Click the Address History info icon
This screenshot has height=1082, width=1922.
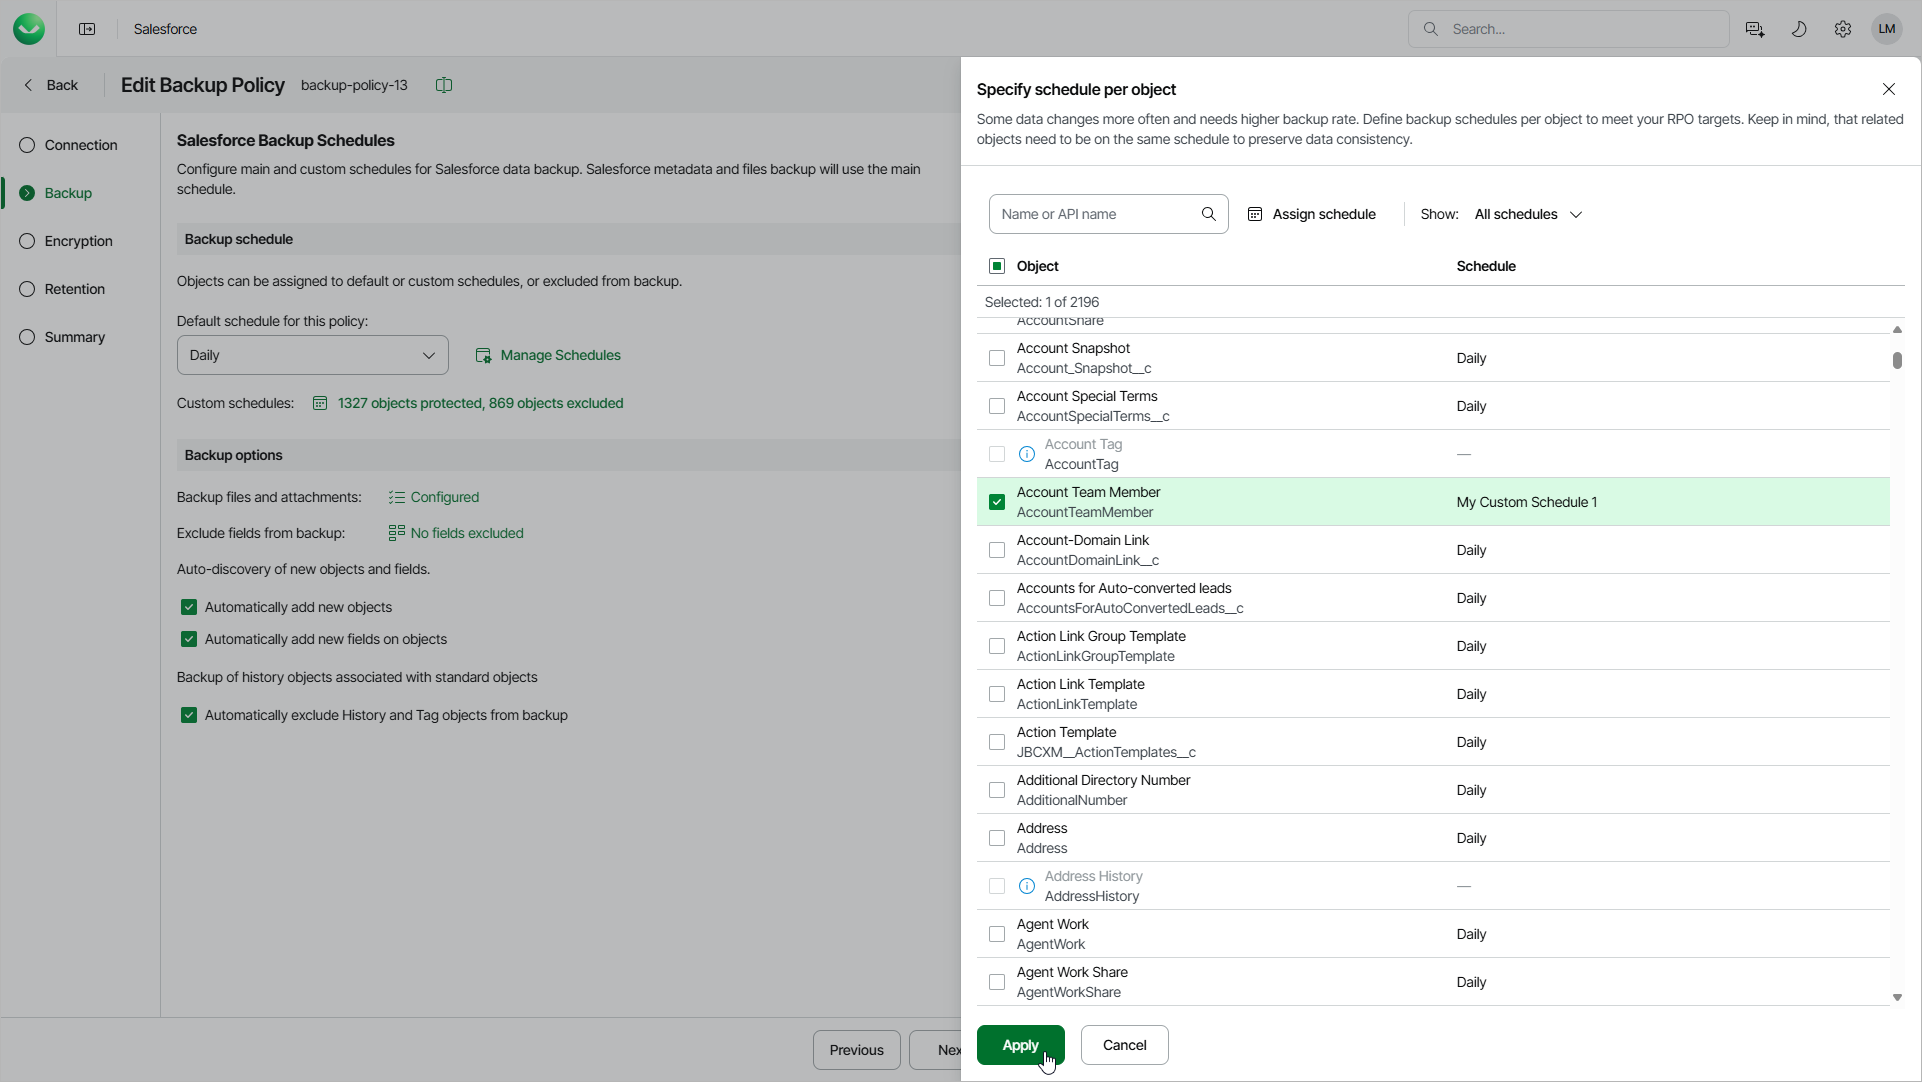coord(1026,886)
